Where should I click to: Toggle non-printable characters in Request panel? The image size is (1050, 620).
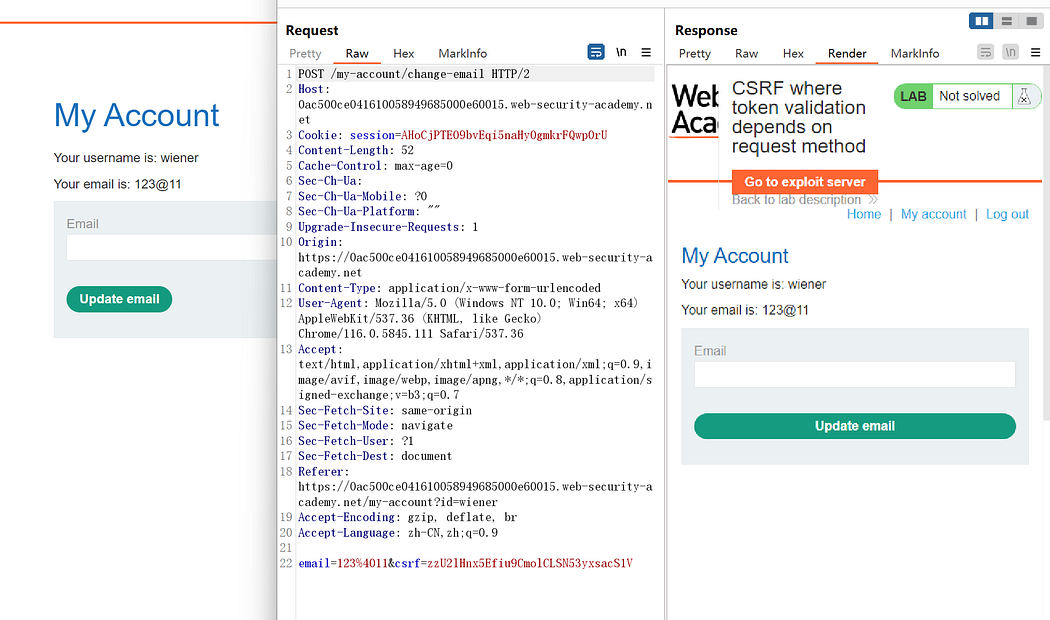coord(621,52)
